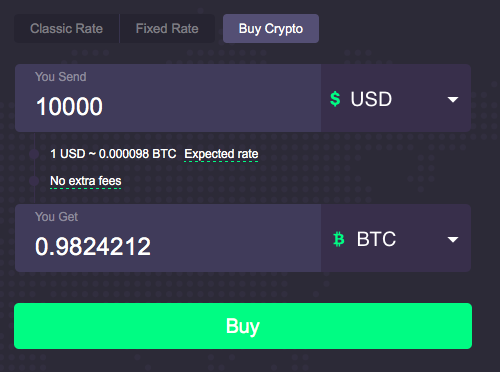Switch to the Classic Rate tab
The width and height of the screenshot is (500, 372).
(67, 28)
